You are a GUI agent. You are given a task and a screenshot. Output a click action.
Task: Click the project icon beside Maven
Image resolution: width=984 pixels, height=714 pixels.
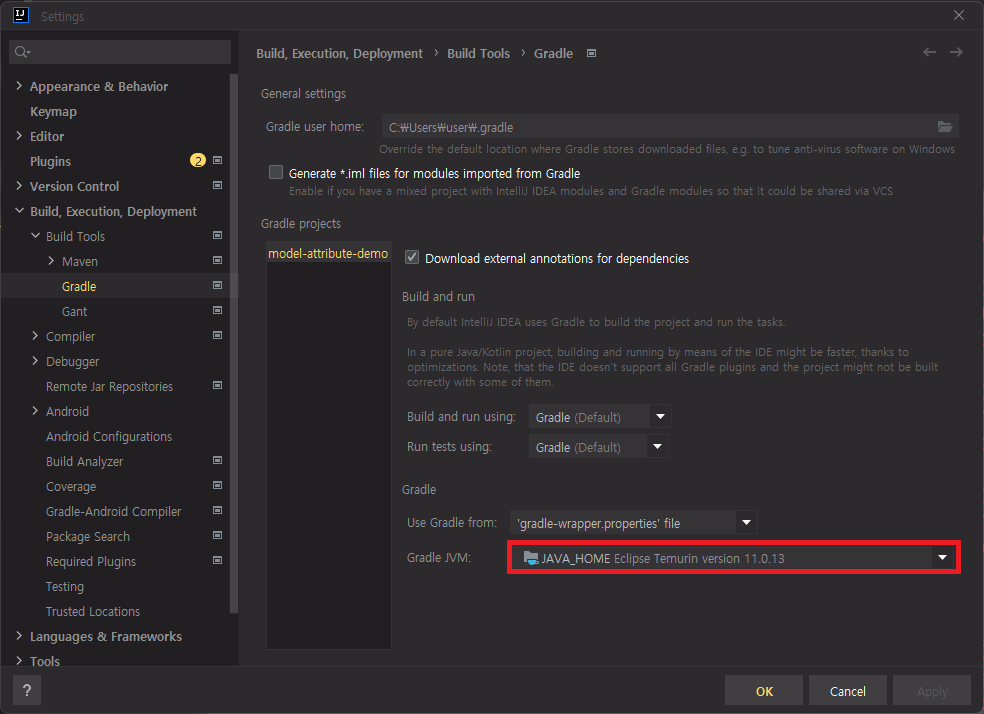[218, 260]
